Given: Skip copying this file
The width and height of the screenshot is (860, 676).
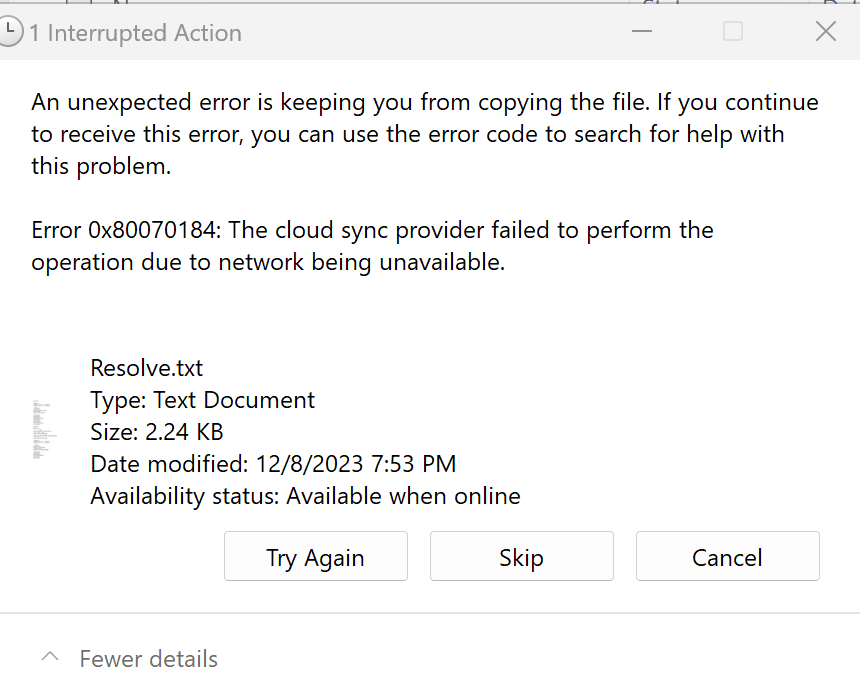Looking at the screenshot, I should pyautogui.click(x=521, y=557).
